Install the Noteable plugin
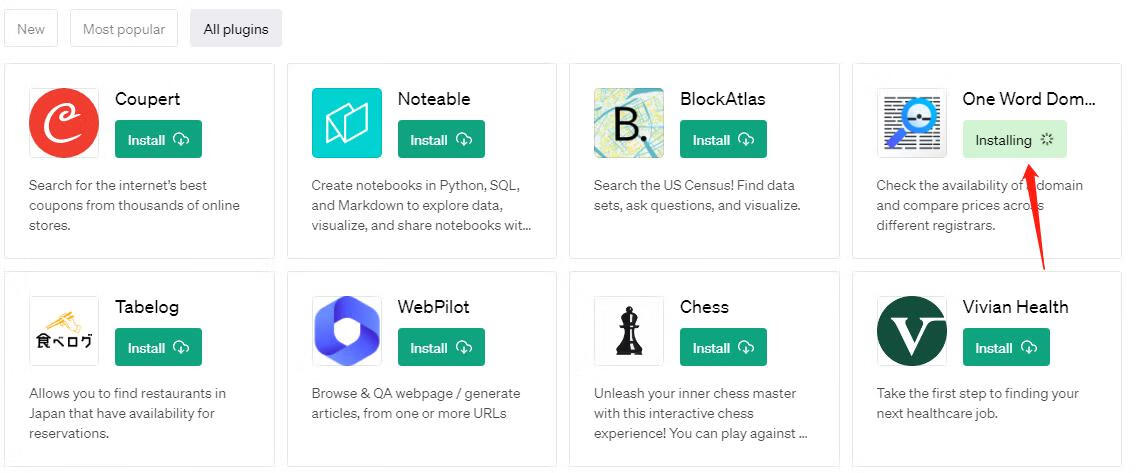This screenshot has width=1144, height=473. [441, 139]
